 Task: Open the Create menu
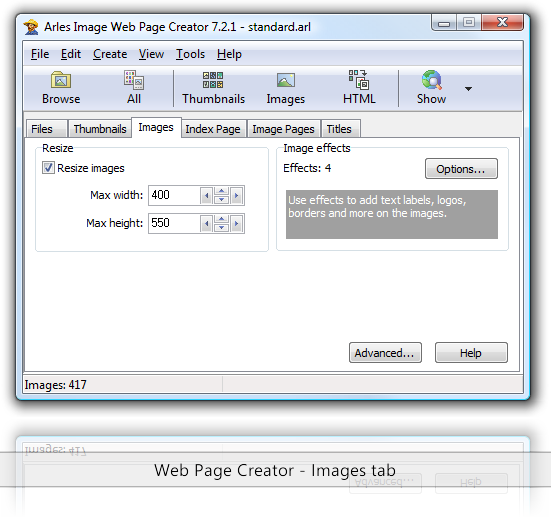110,54
